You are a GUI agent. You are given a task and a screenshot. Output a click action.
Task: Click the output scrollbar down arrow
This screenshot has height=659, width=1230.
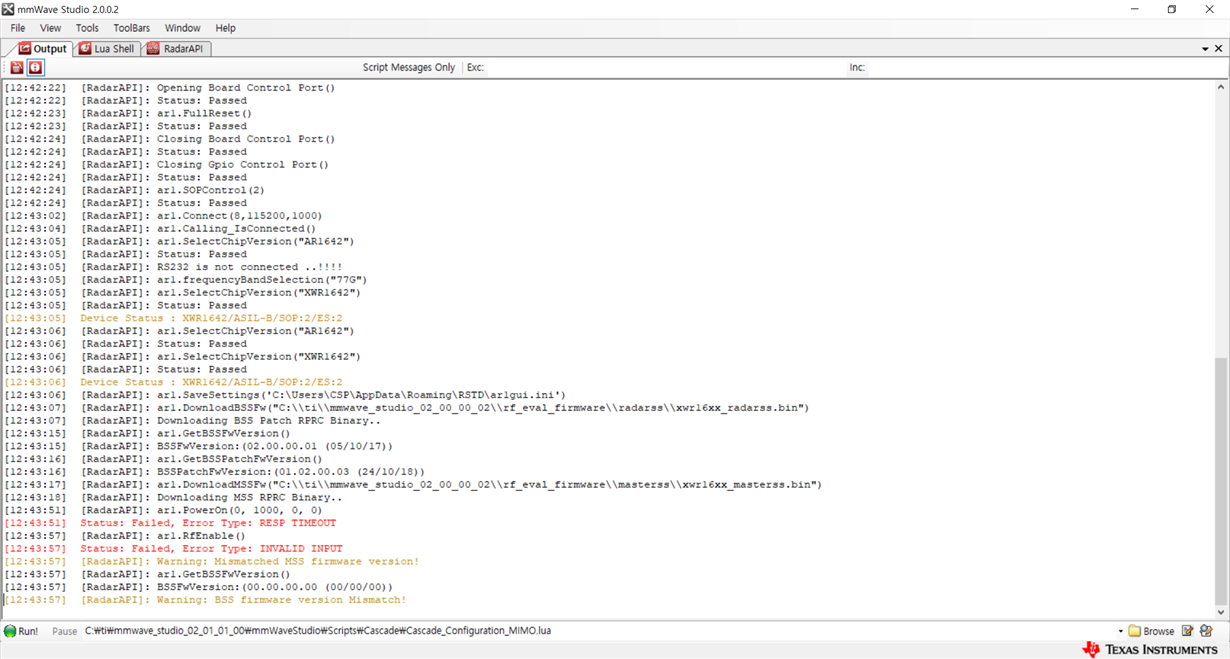(x=1221, y=612)
